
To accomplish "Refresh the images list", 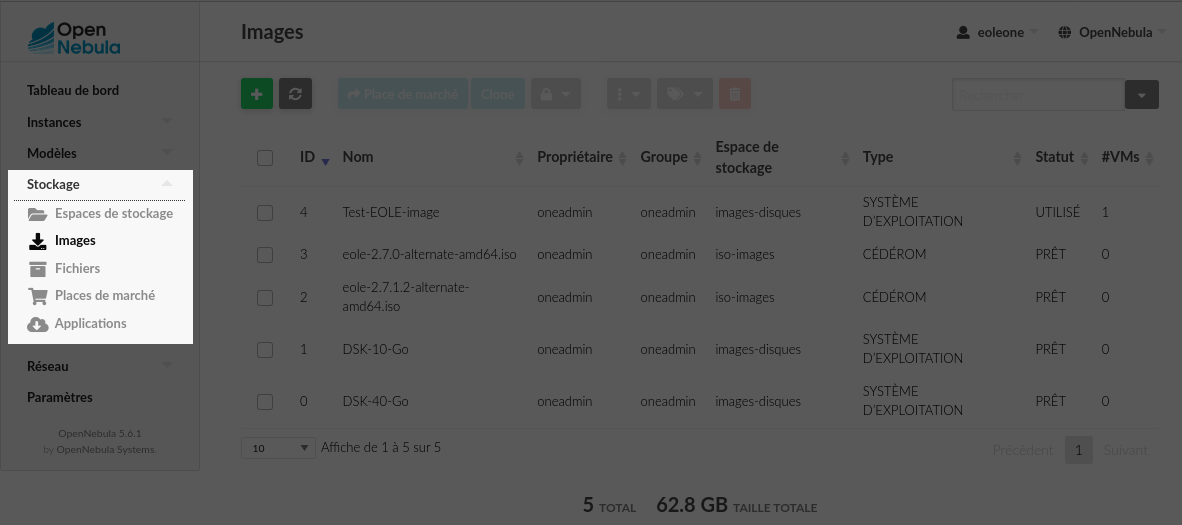I will coord(296,94).
